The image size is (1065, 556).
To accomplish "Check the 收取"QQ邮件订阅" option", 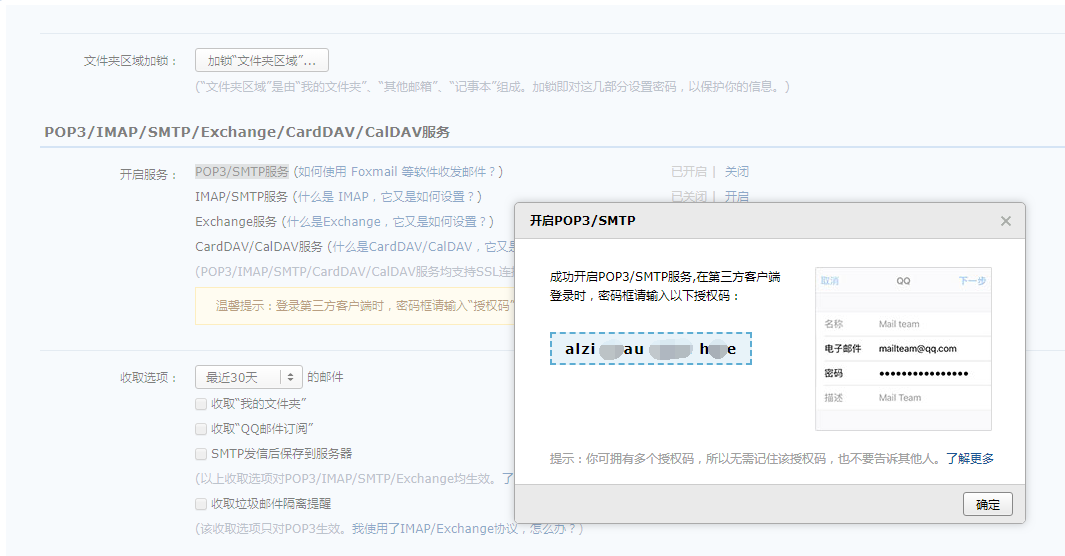I will [x=201, y=428].
